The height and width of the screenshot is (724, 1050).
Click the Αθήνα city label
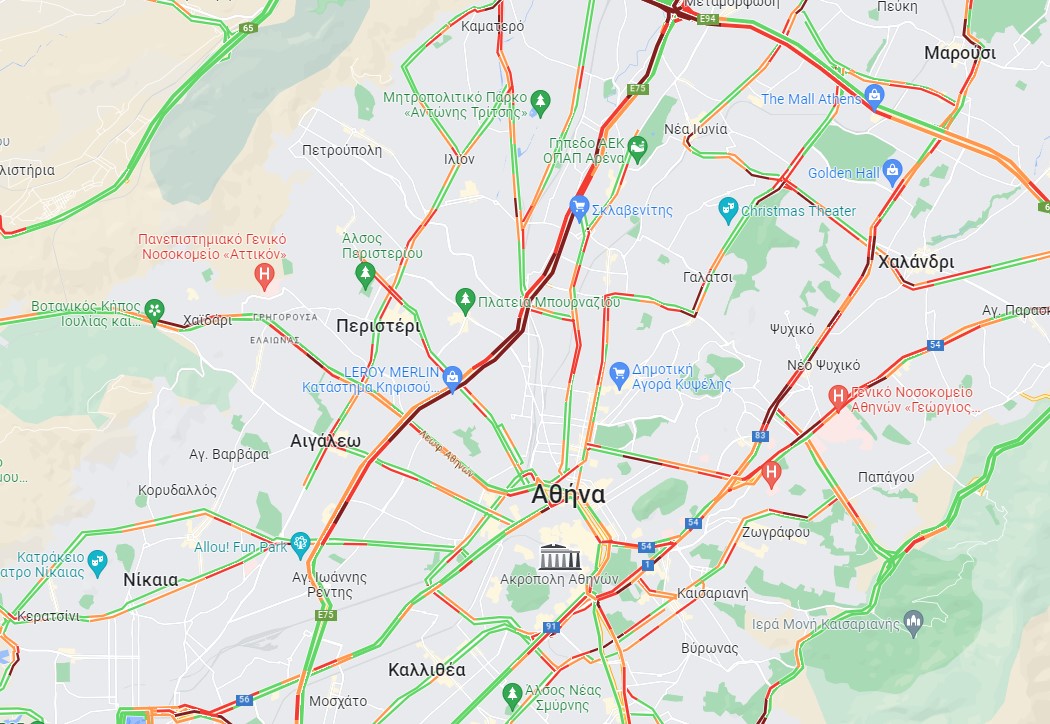(x=568, y=495)
